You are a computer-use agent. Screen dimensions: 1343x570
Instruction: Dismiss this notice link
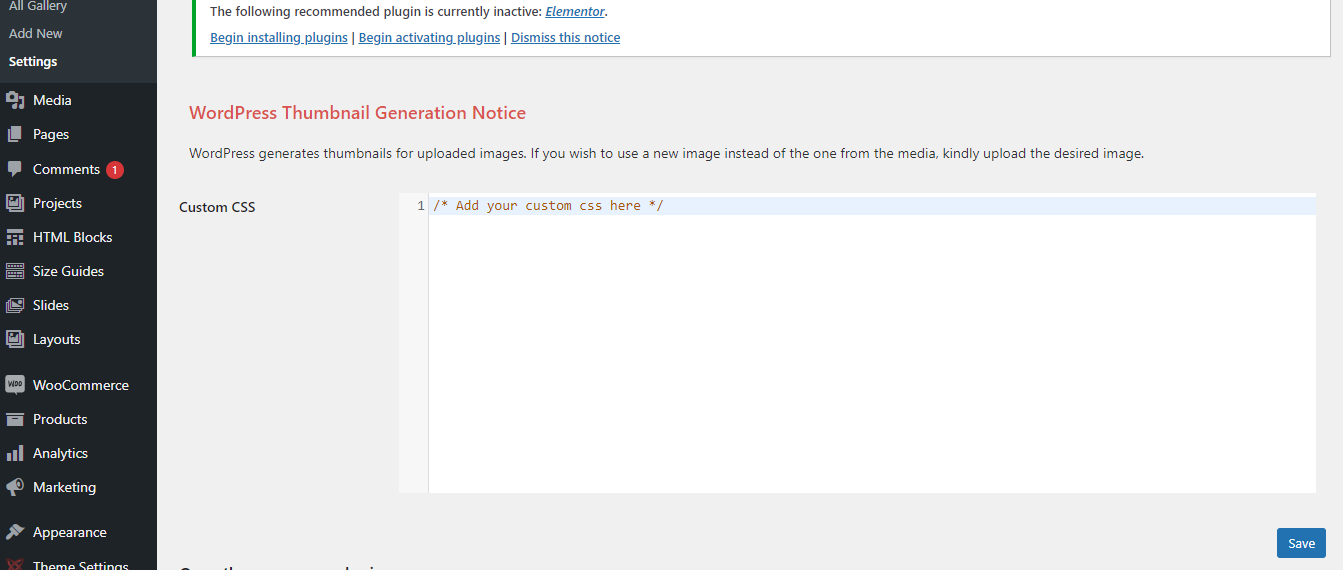click(565, 38)
